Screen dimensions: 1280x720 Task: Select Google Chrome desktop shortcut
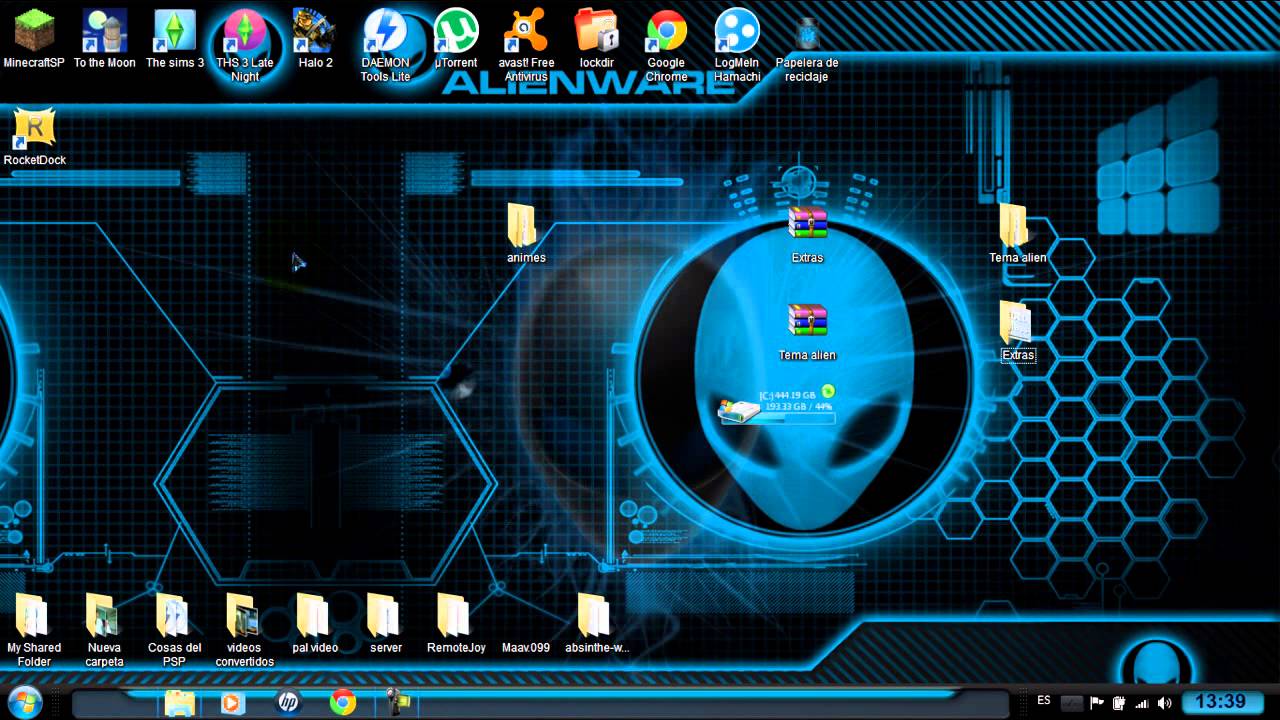[666, 45]
